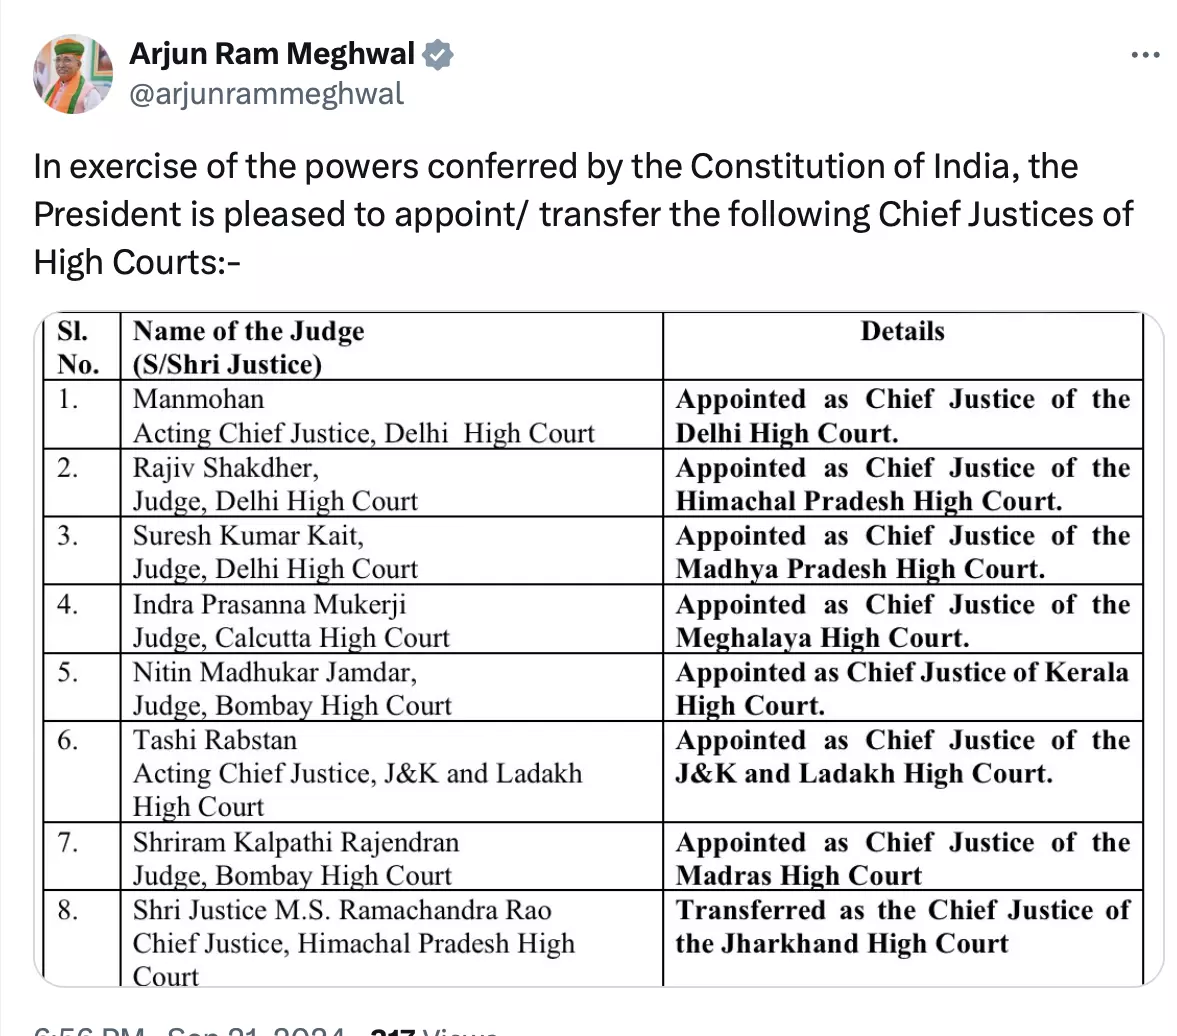Click the 'Details' column header in image

click(x=902, y=332)
